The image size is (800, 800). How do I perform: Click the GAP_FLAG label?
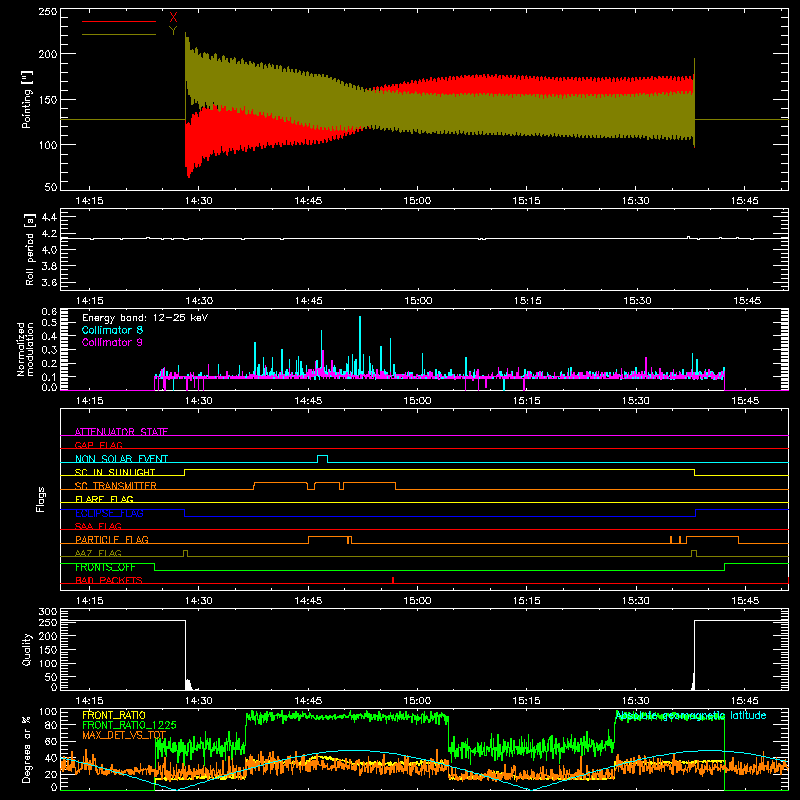point(98,445)
